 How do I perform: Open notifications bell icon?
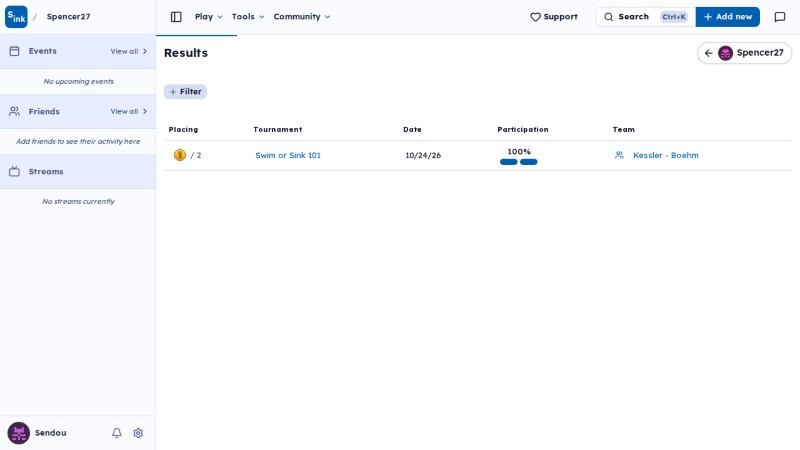(117, 433)
